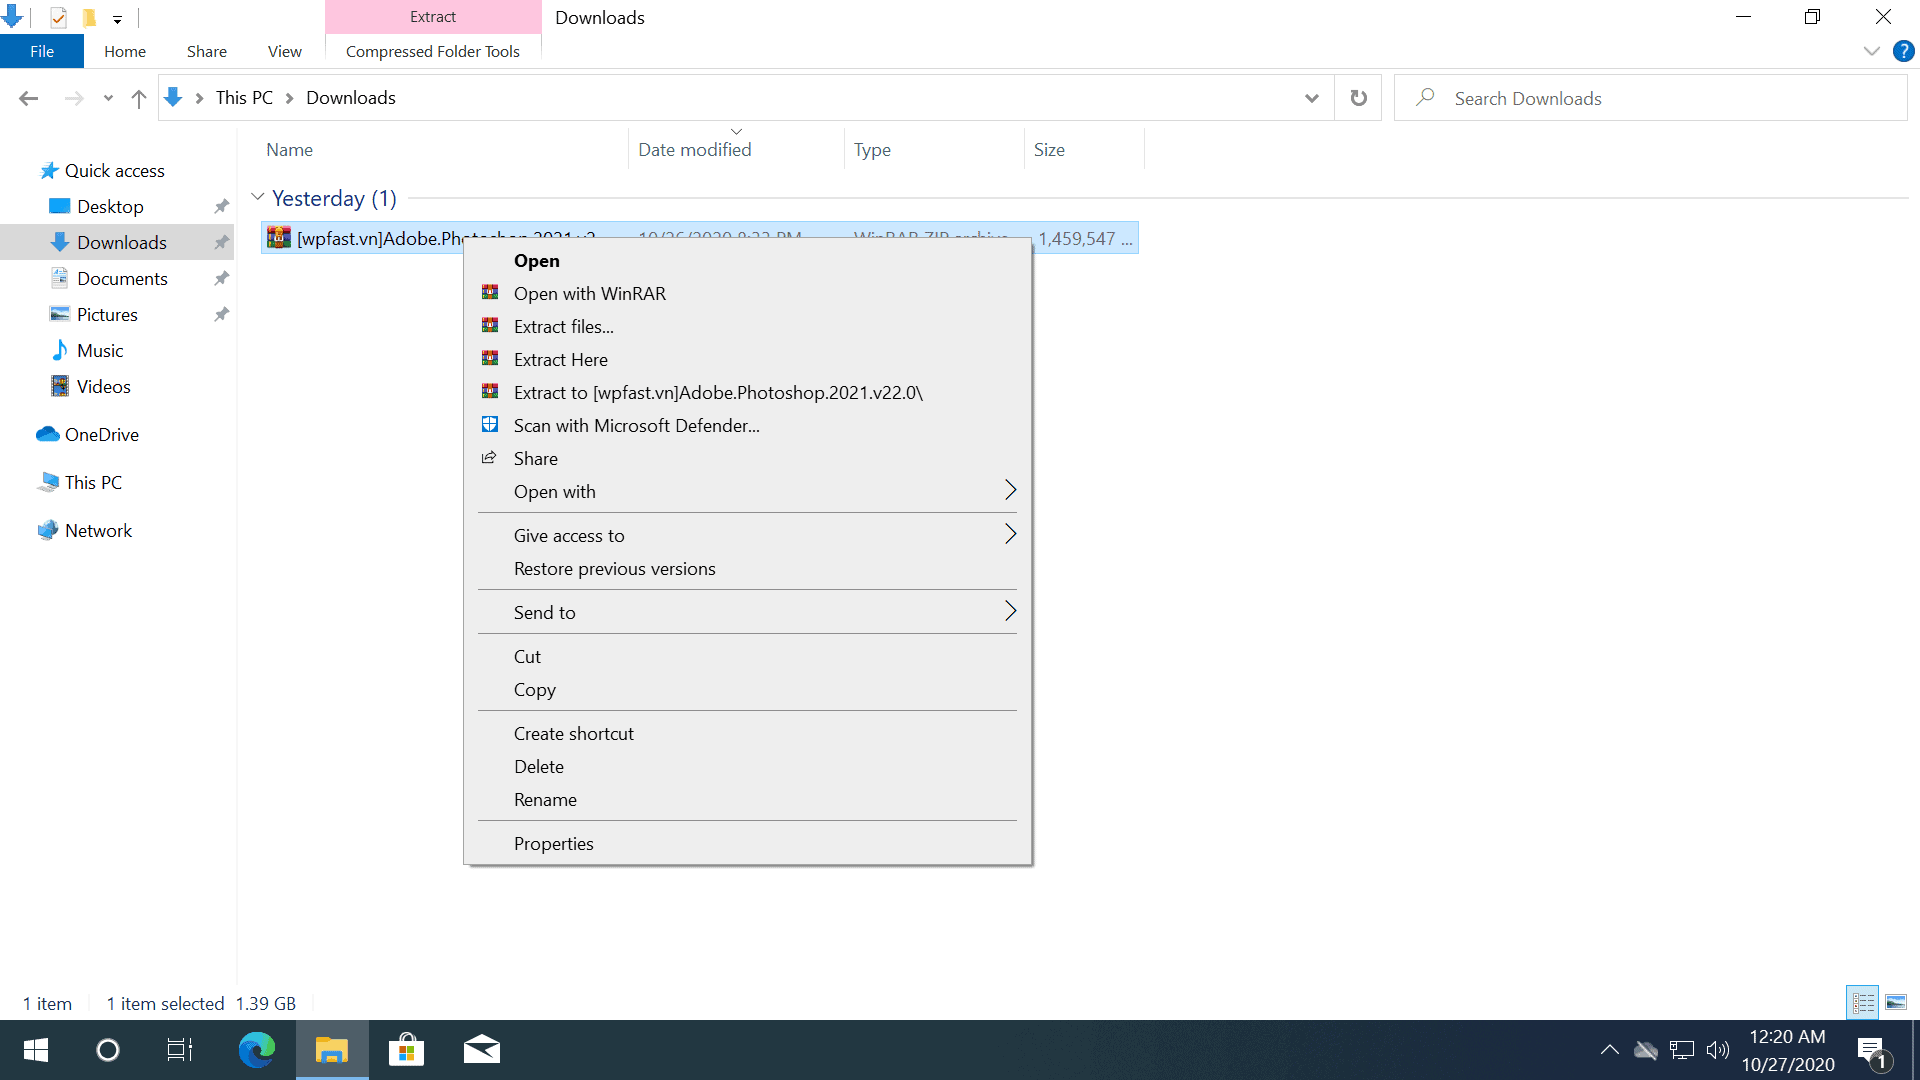Open Documents in navigation pane
1920x1080 pixels.
[x=122, y=279]
